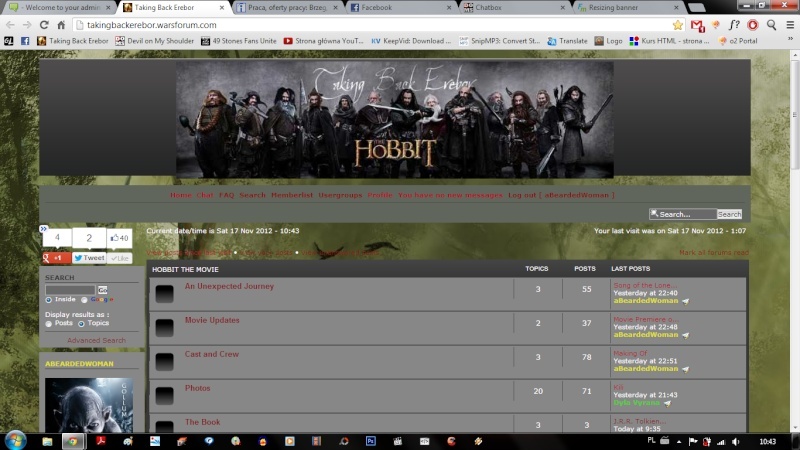
Task: Click the Facebook Like button
Action: tap(120, 258)
